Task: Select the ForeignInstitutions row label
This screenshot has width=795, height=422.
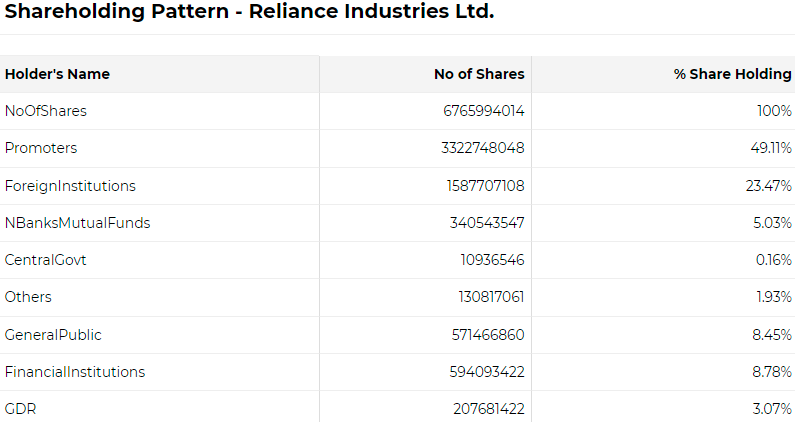Action: (x=70, y=185)
